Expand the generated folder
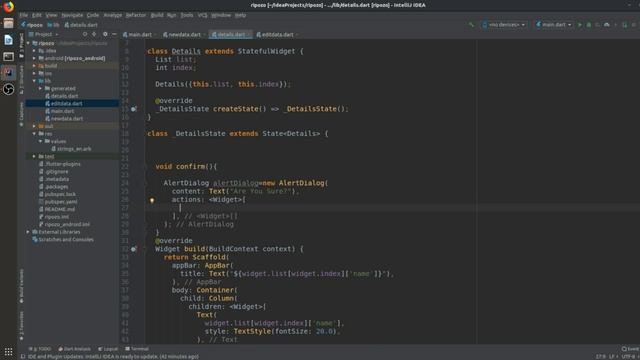The width and height of the screenshot is (640, 360). tap(40, 89)
